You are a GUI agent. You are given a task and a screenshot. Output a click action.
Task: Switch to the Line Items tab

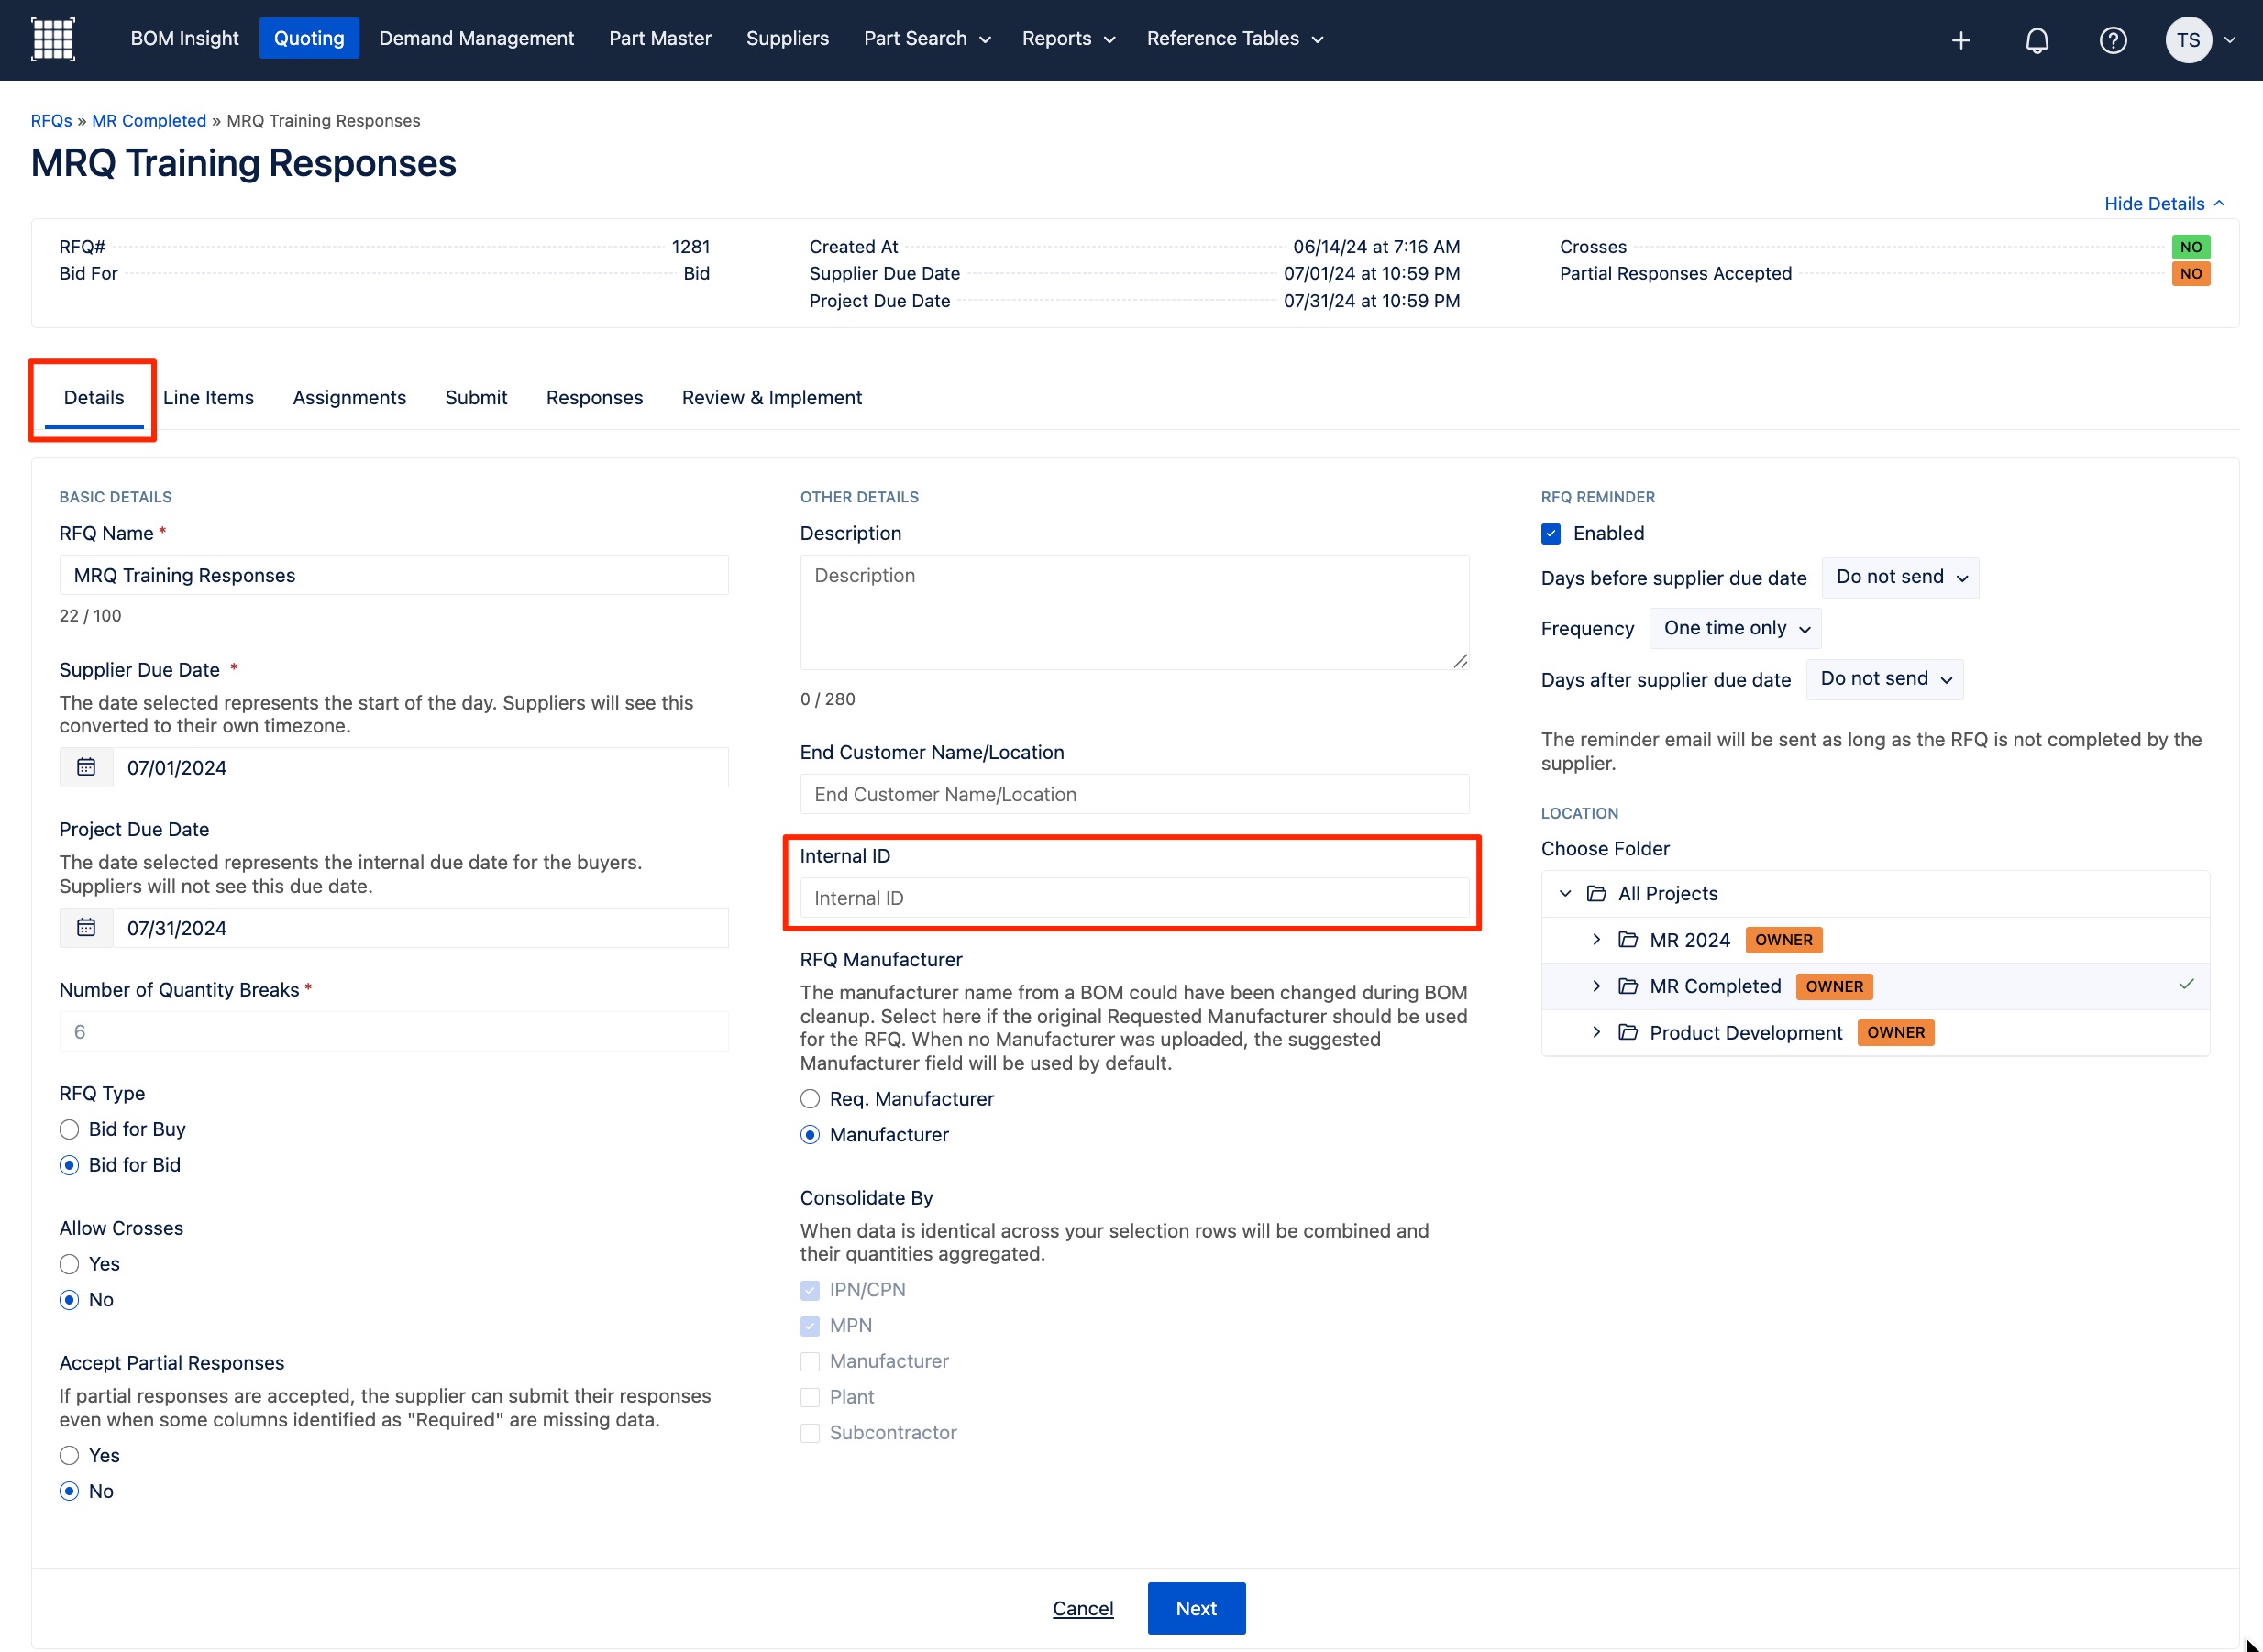[208, 397]
